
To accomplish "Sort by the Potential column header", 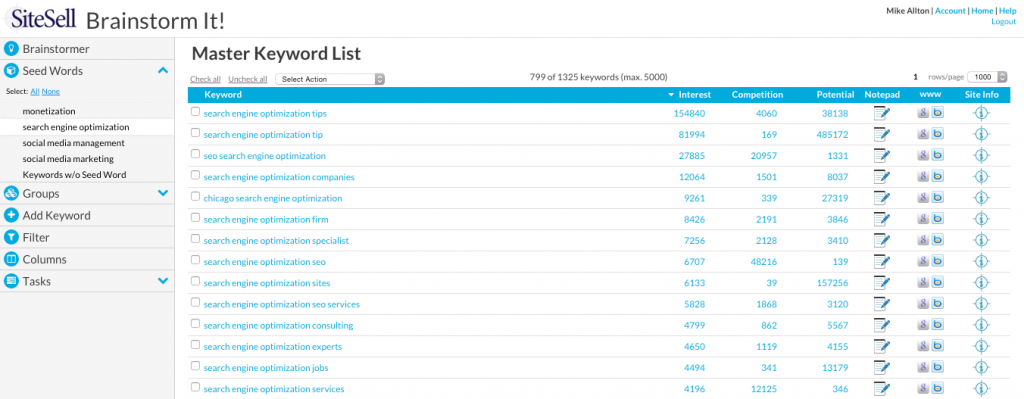I will (x=835, y=95).
